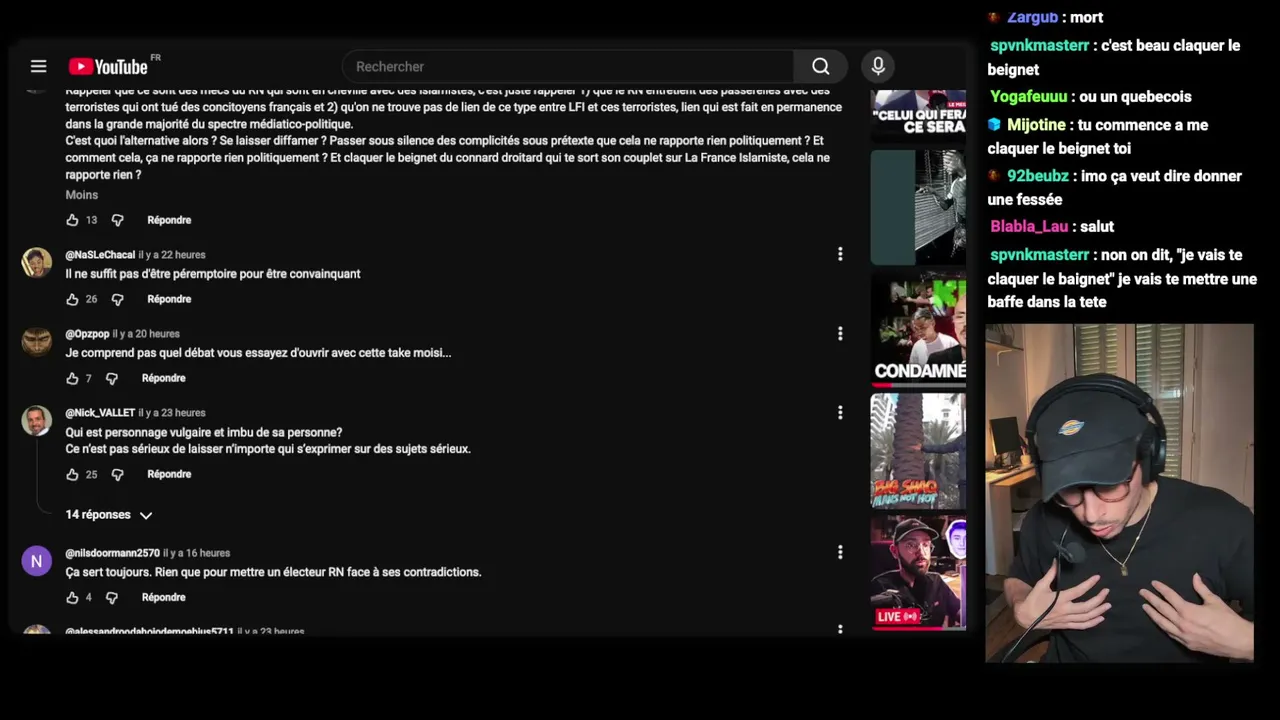
Task: Open the @Nick_VALLET username link
Action: pyautogui.click(x=100, y=413)
